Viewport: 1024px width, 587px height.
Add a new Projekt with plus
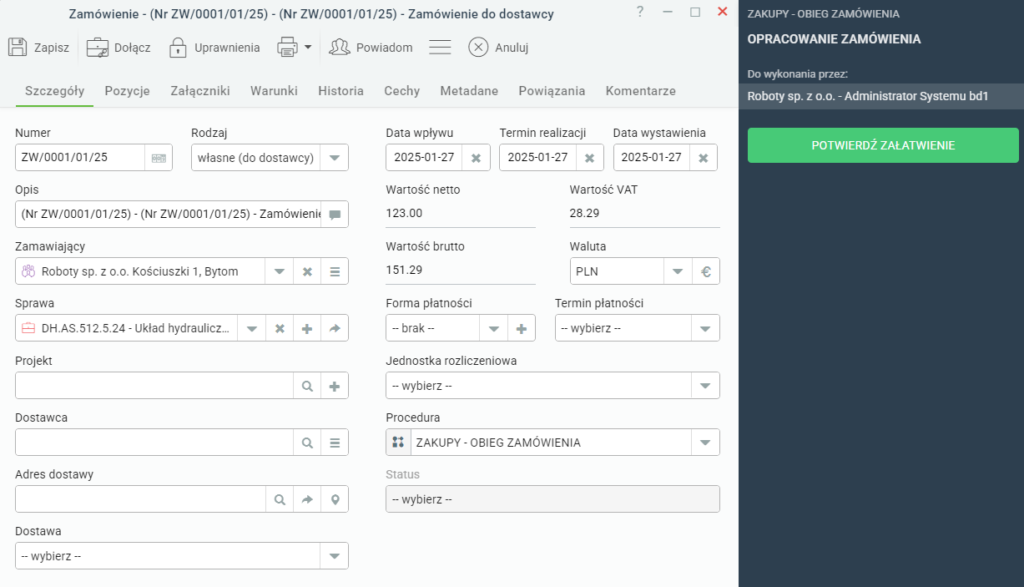click(x=334, y=386)
